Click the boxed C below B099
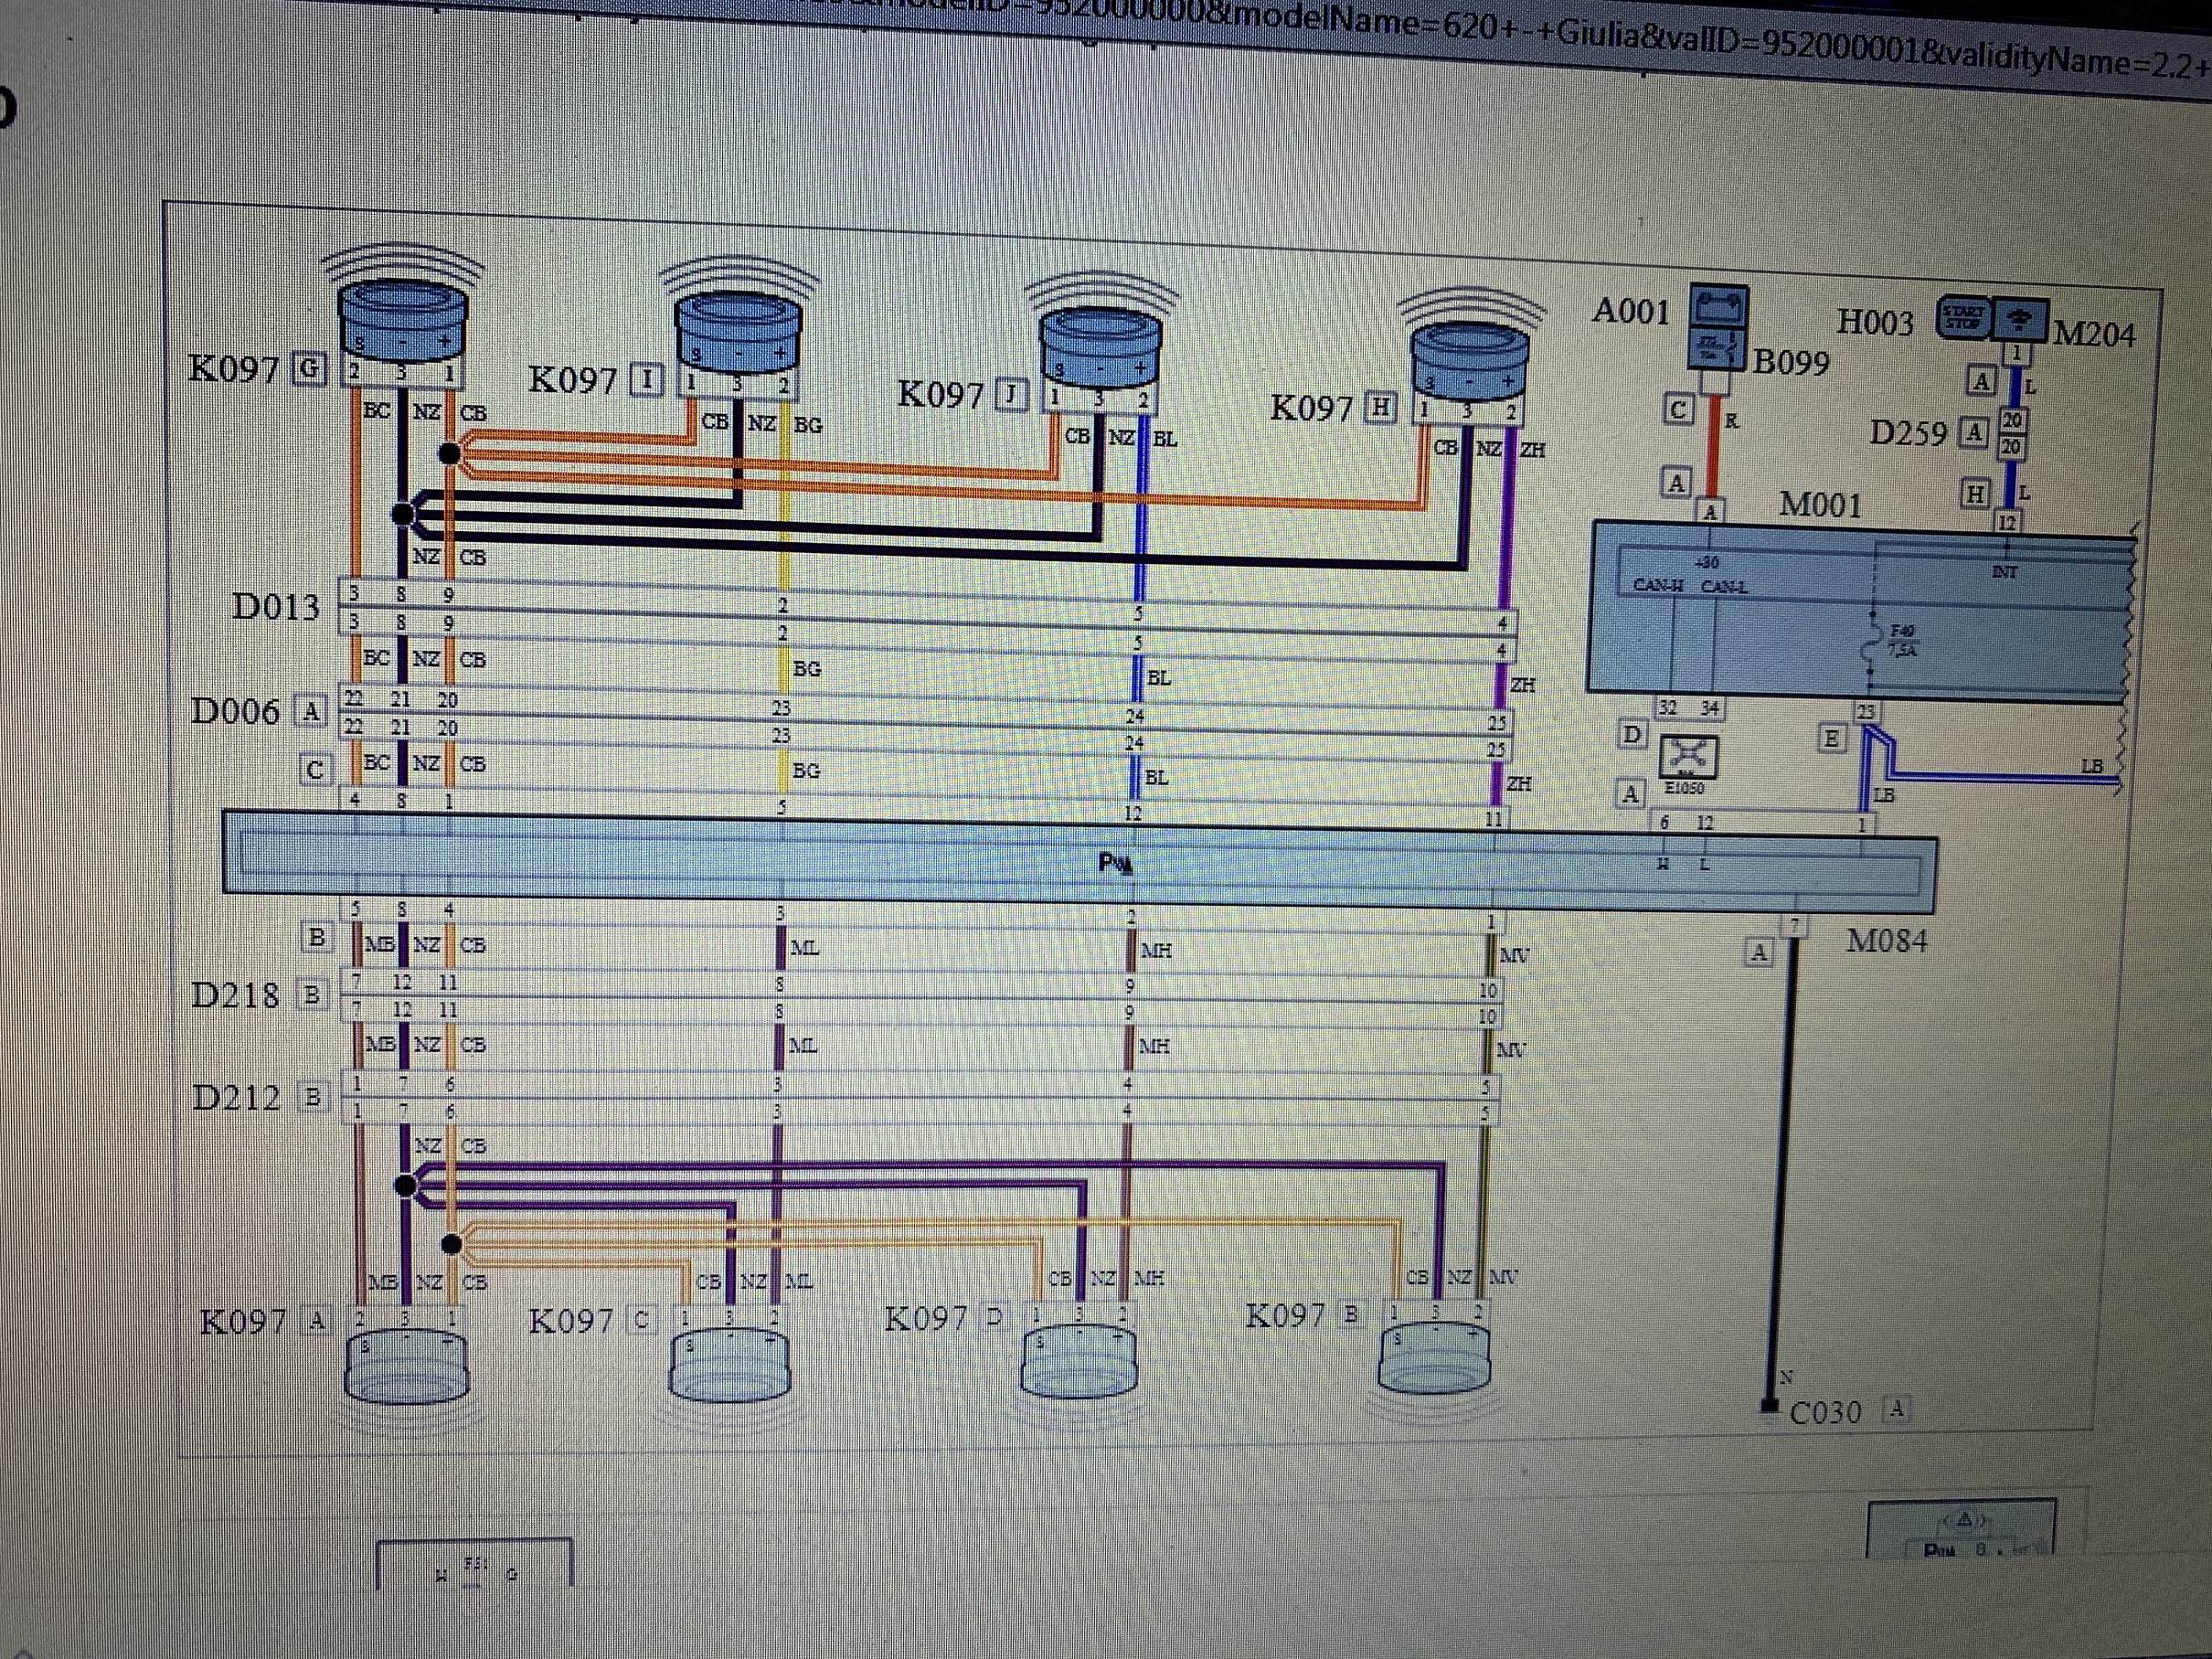This screenshot has width=2212, height=1659. 1679,409
